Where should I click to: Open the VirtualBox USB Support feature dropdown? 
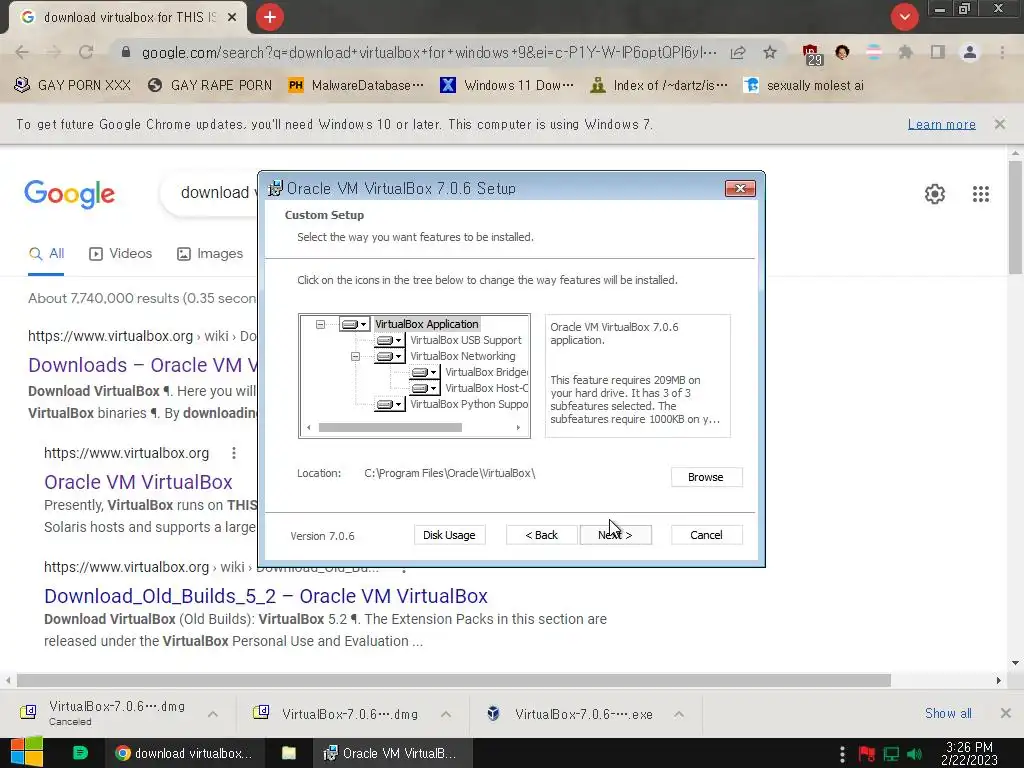(390, 340)
